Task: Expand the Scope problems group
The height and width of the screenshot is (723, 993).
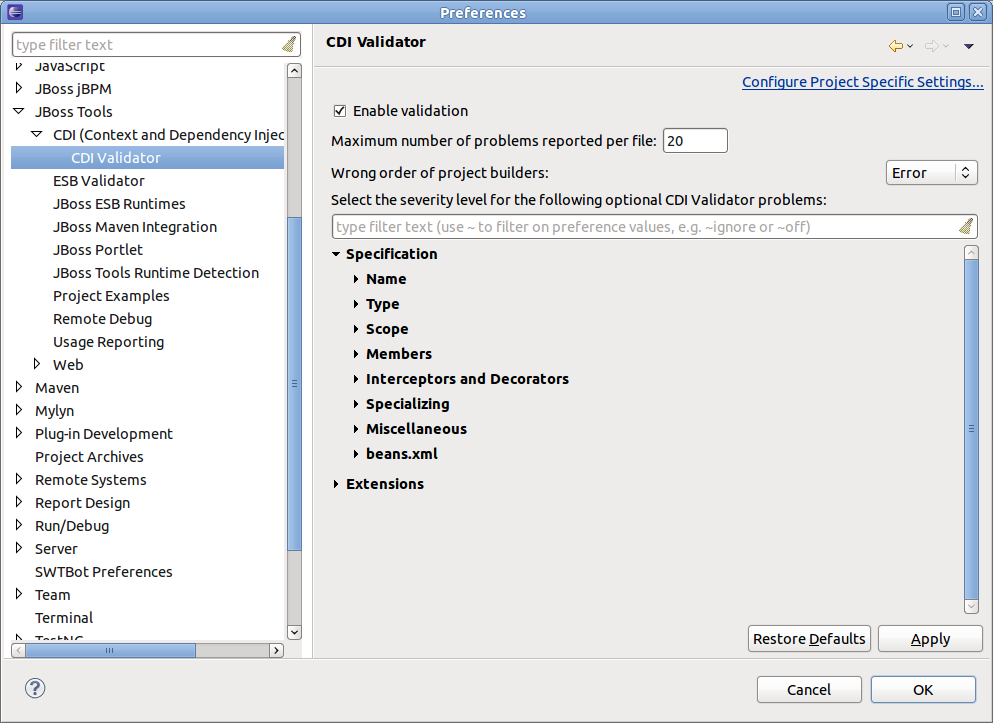Action: tap(356, 329)
